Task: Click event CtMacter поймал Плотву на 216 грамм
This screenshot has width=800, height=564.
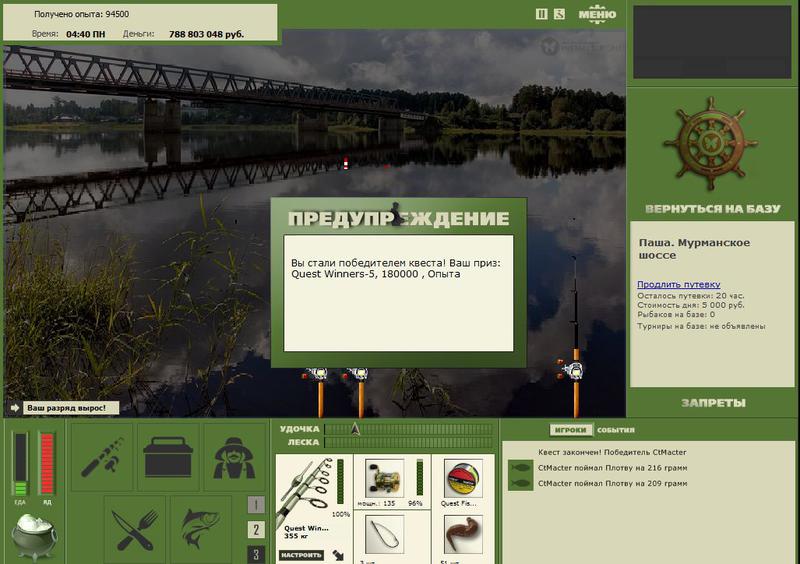Action: pos(612,468)
